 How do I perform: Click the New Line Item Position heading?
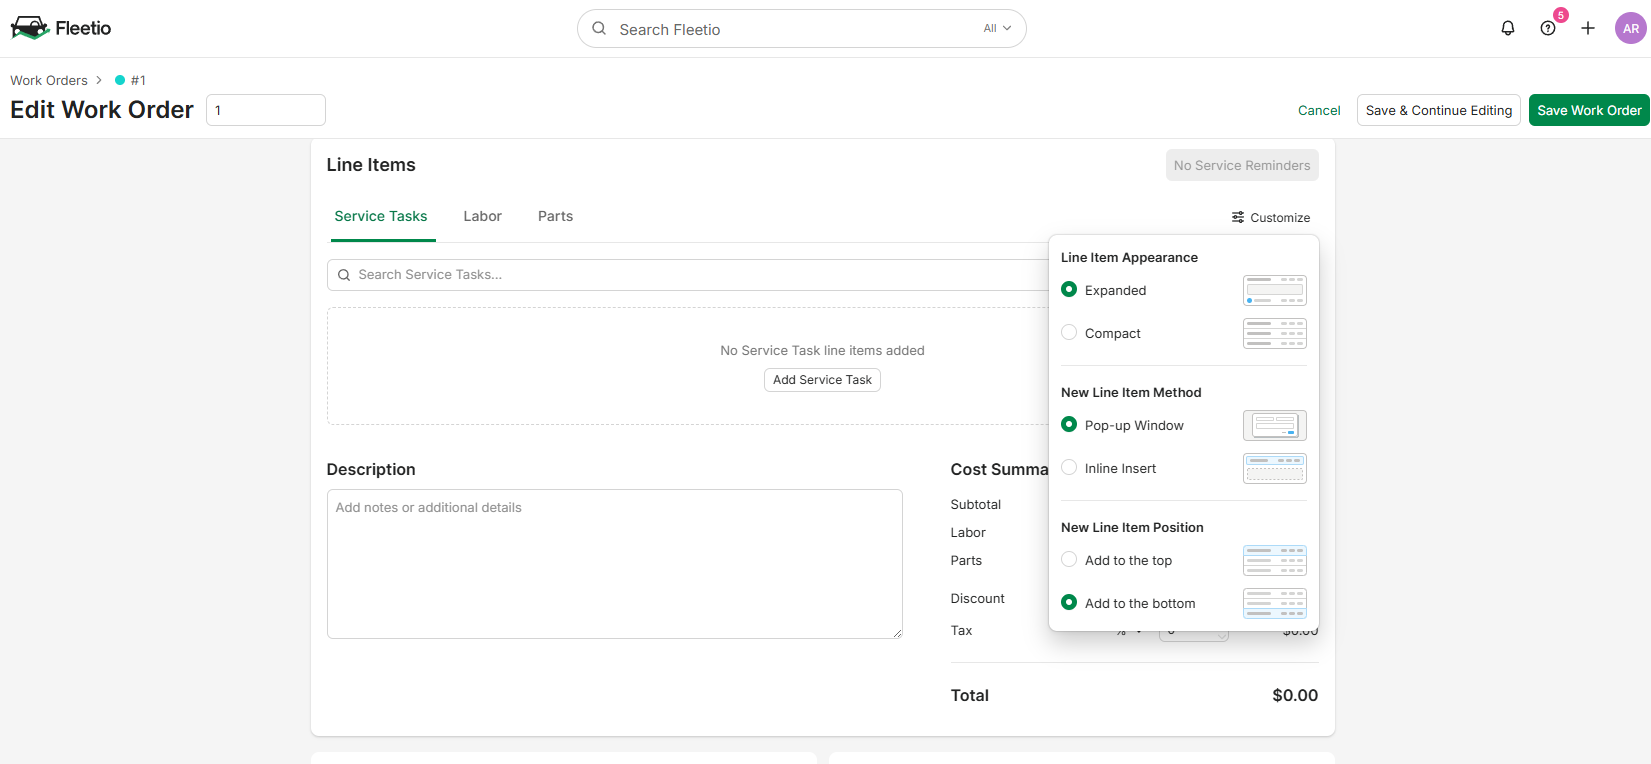[x=1132, y=527]
